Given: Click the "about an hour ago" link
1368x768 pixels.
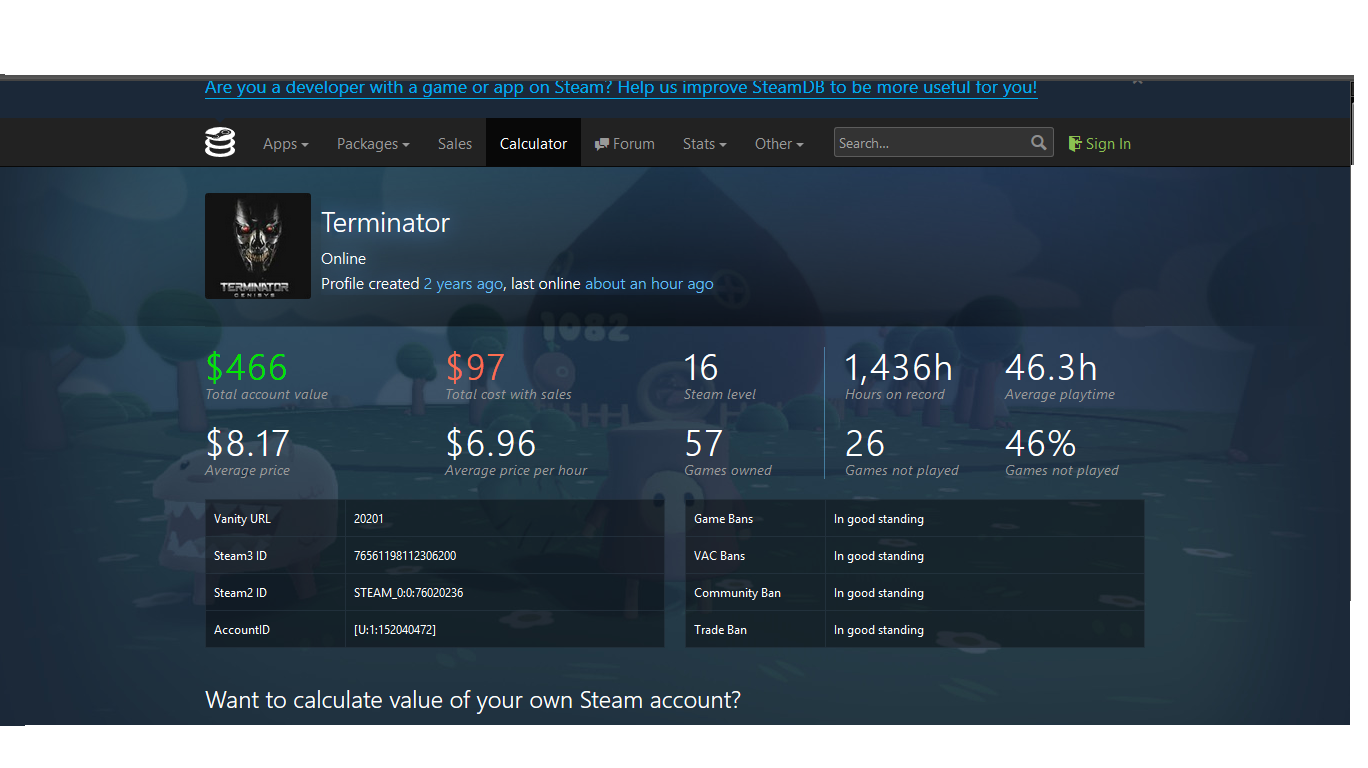Looking at the screenshot, I should point(649,284).
